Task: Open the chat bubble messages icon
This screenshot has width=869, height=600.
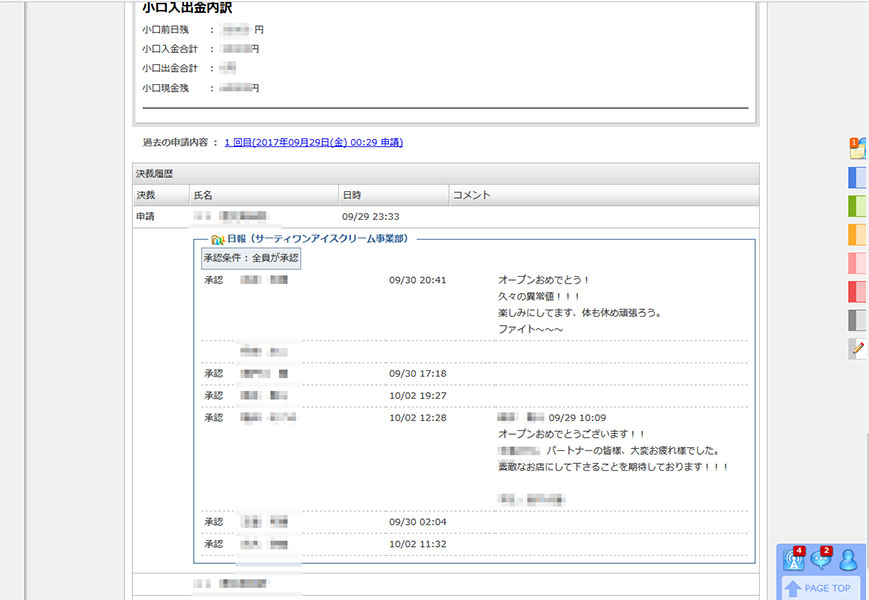Action: click(x=821, y=559)
